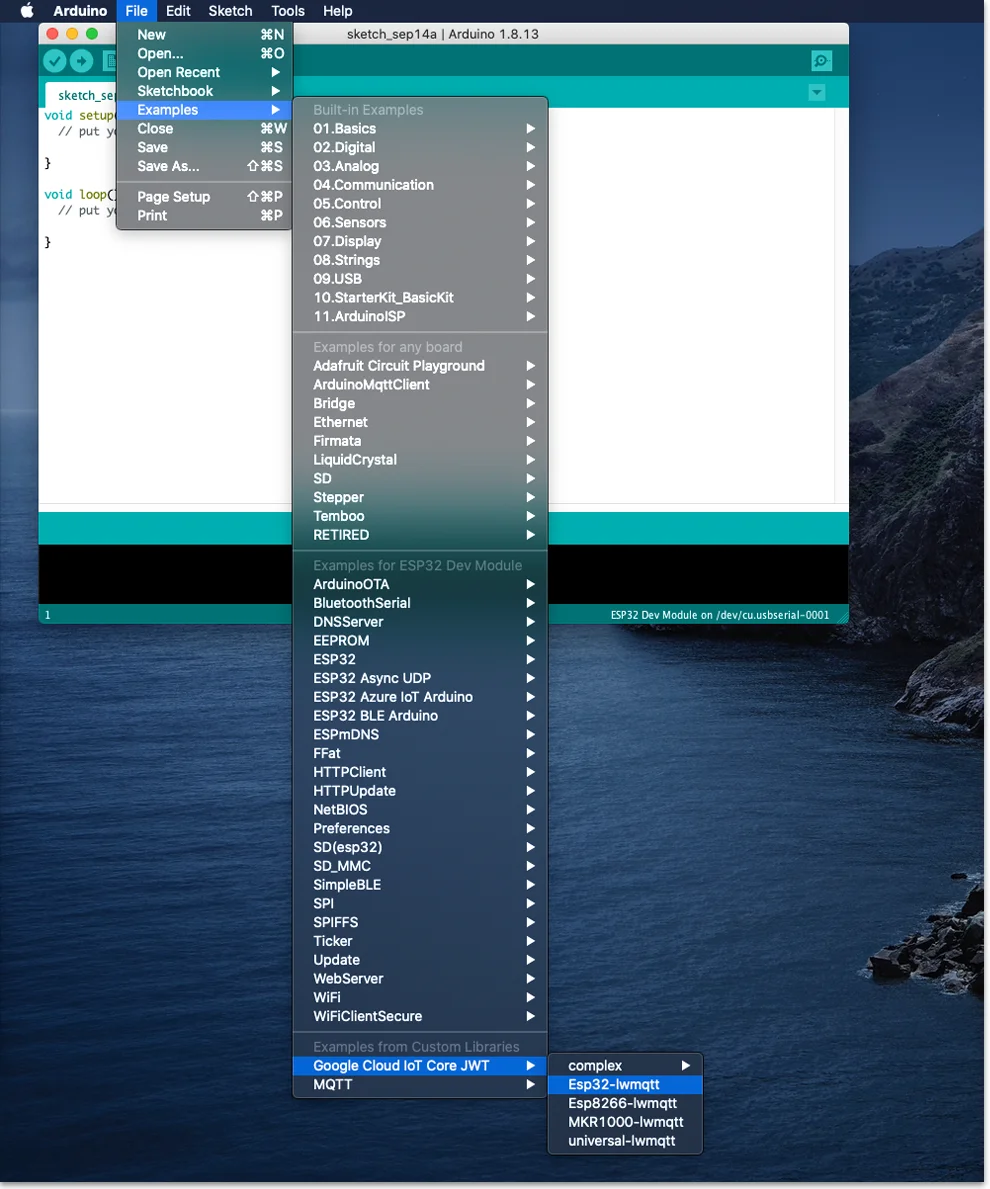Expand the 07.Display examples submenu
990x1189 pixels.
(420, 241)
